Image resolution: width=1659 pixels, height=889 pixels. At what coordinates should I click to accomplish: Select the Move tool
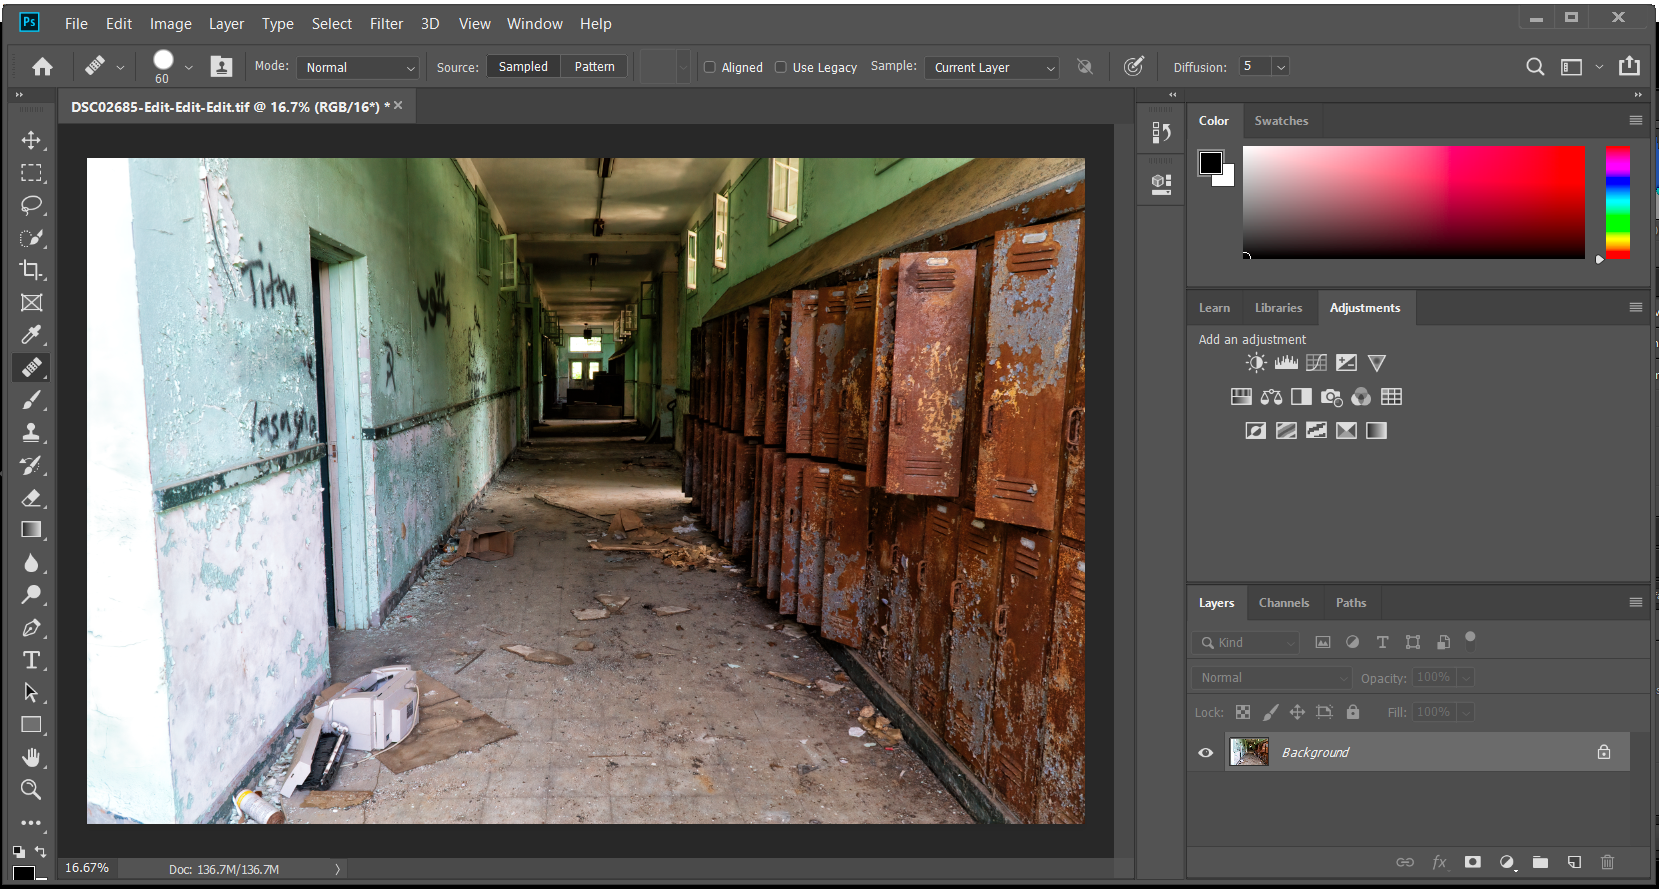pos(31,140)
